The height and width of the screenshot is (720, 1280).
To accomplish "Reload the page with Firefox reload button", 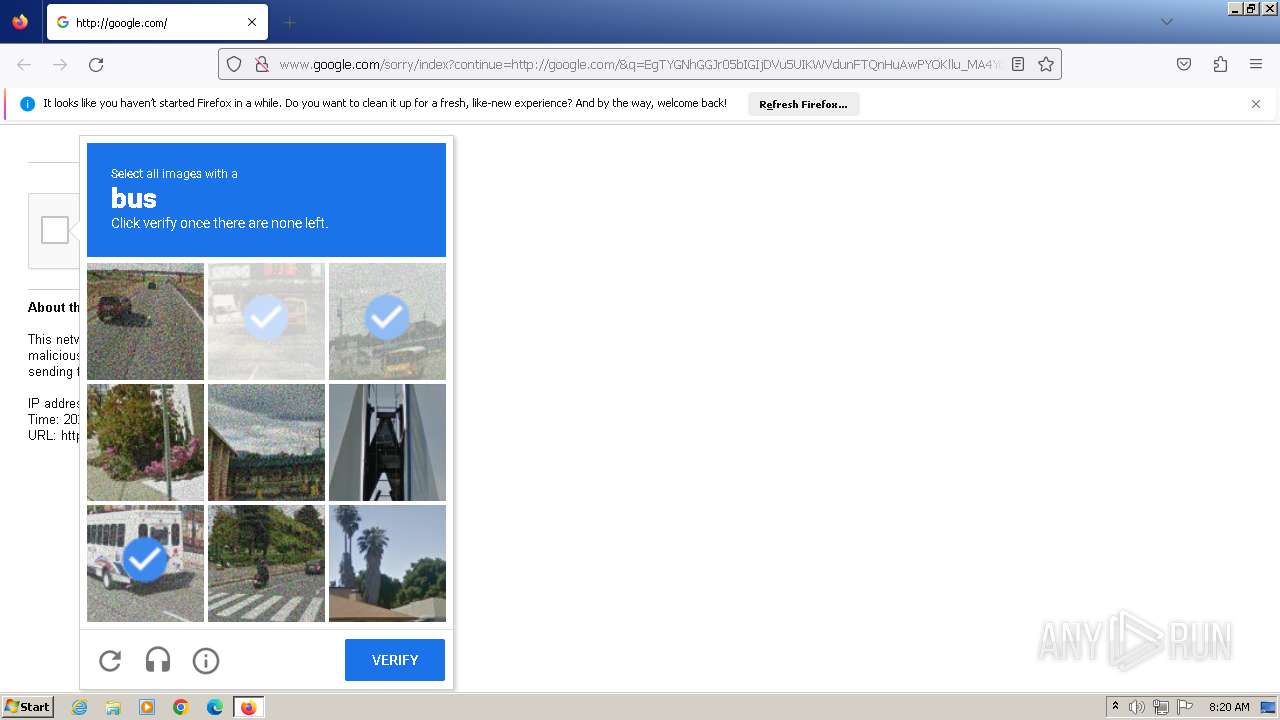I will [x=96, y=64].
